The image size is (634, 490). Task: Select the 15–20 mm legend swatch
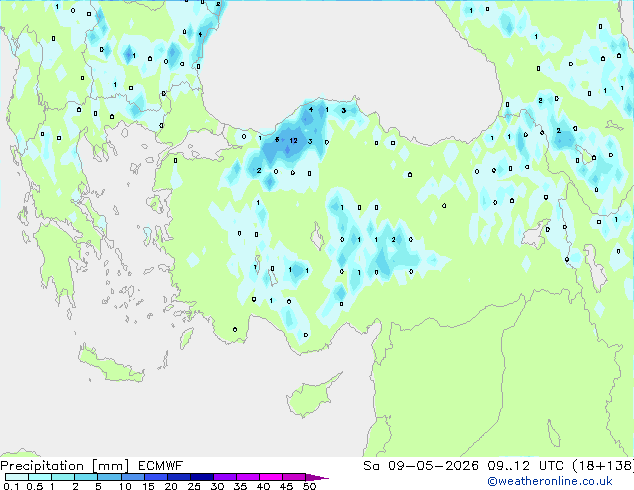[x=155, y=477]
